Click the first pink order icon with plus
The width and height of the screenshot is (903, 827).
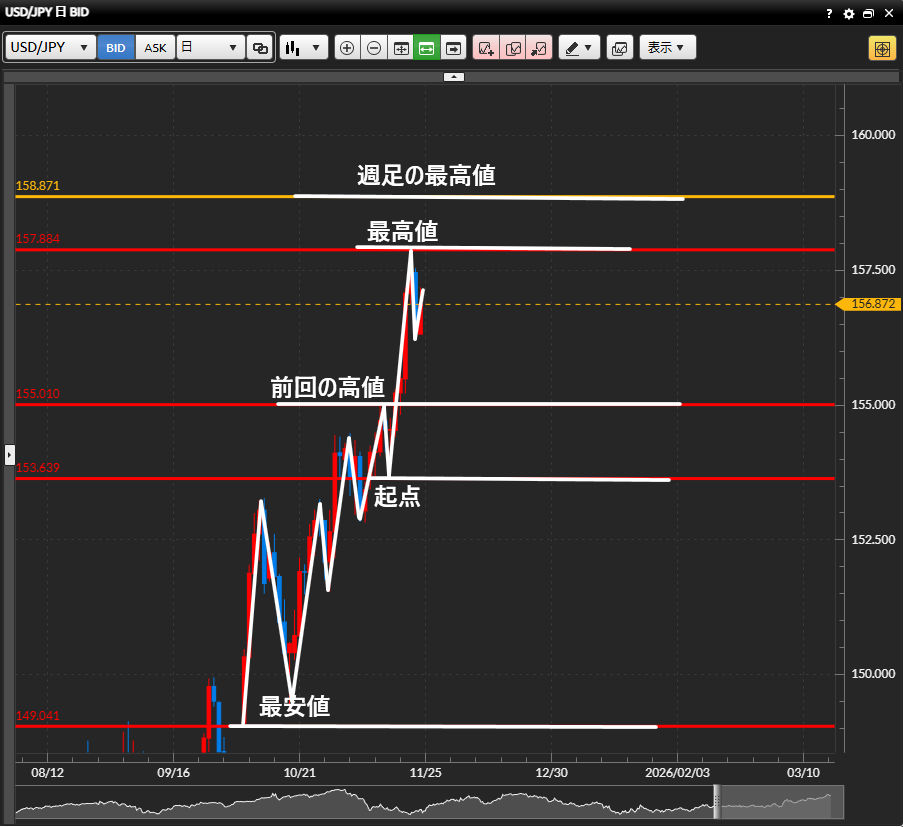point(486,48)
